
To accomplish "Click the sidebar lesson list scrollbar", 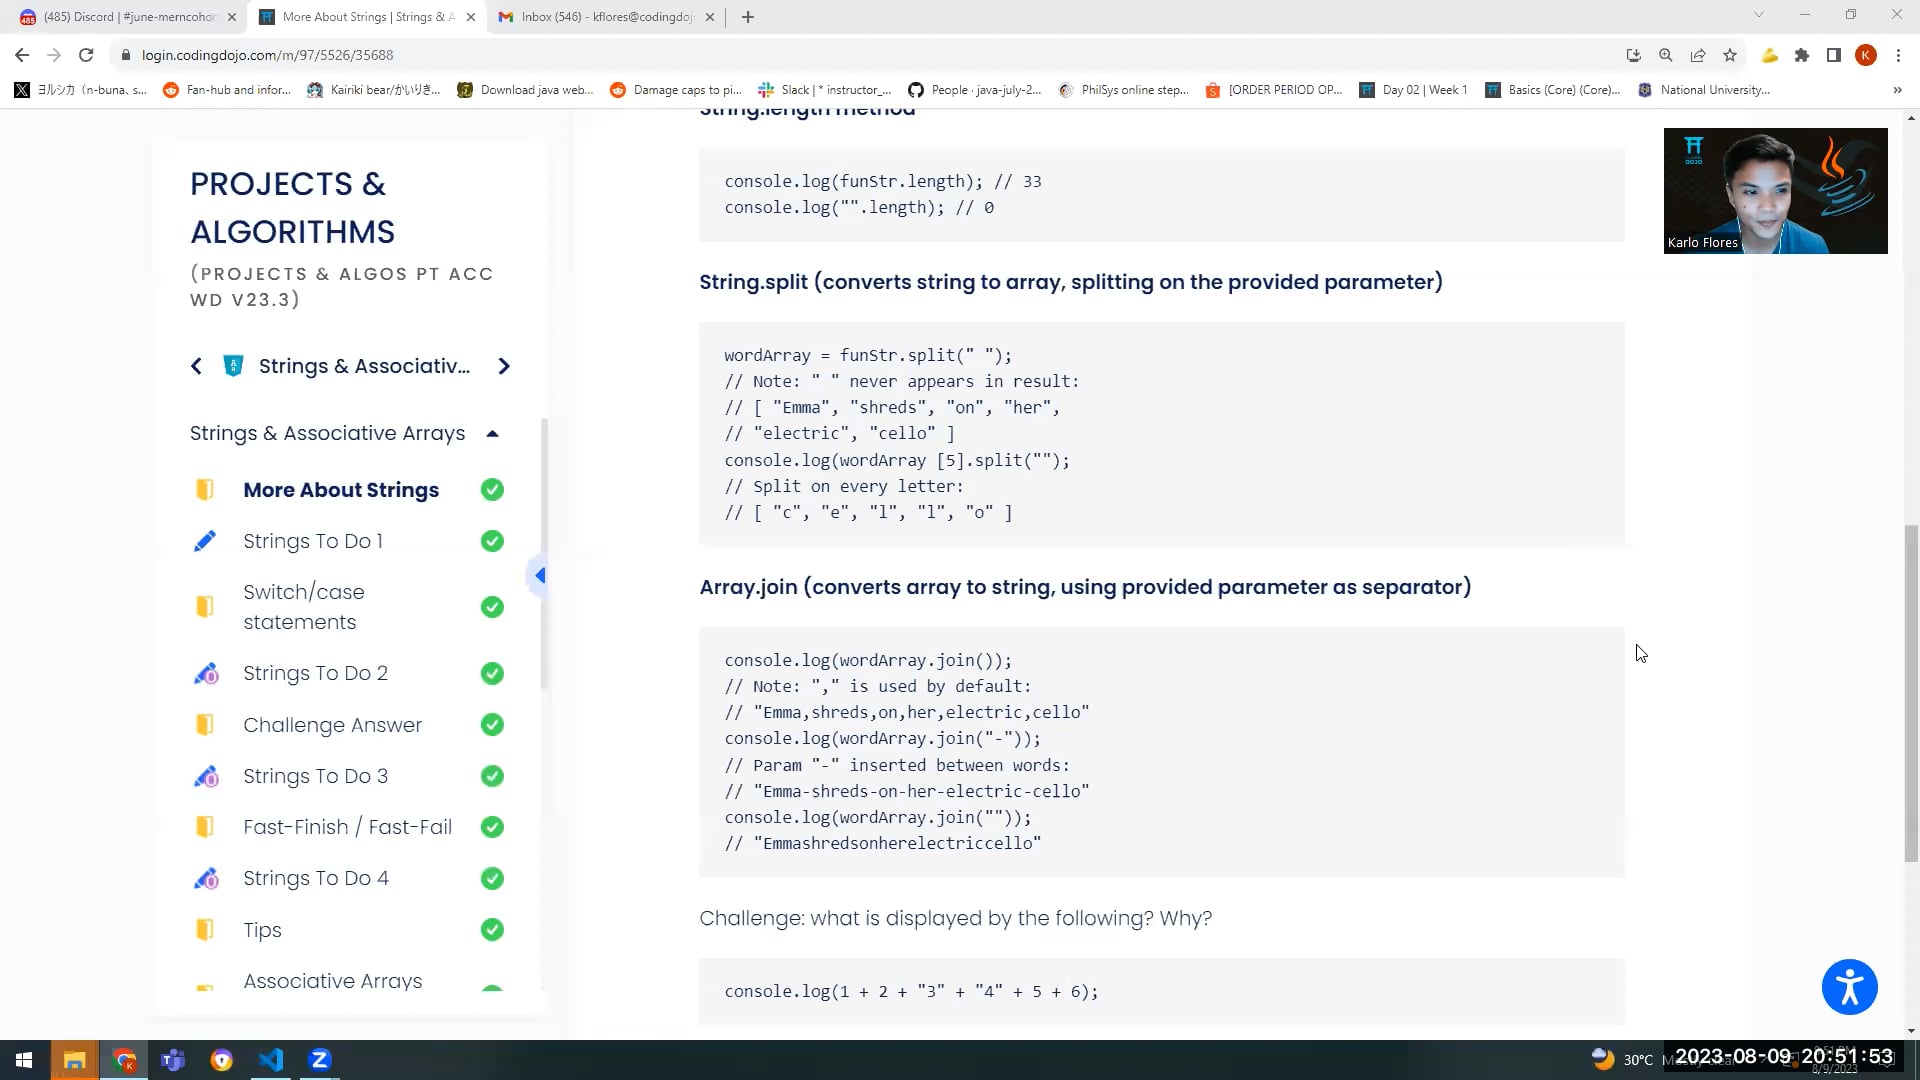I will point(544,553).
